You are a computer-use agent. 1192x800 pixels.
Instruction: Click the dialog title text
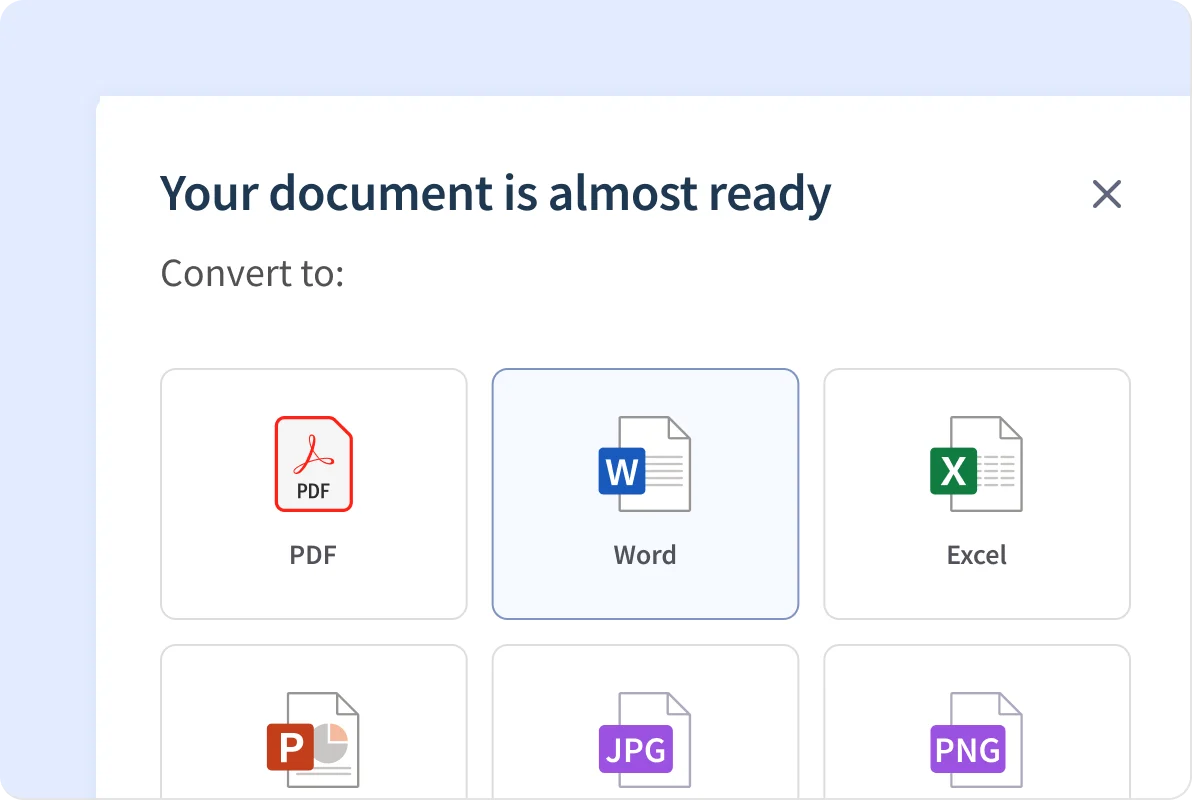[495, 193]
